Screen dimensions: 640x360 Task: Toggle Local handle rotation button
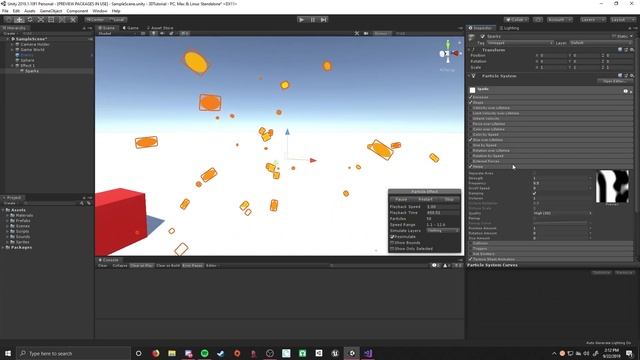(x=117, y=20)
